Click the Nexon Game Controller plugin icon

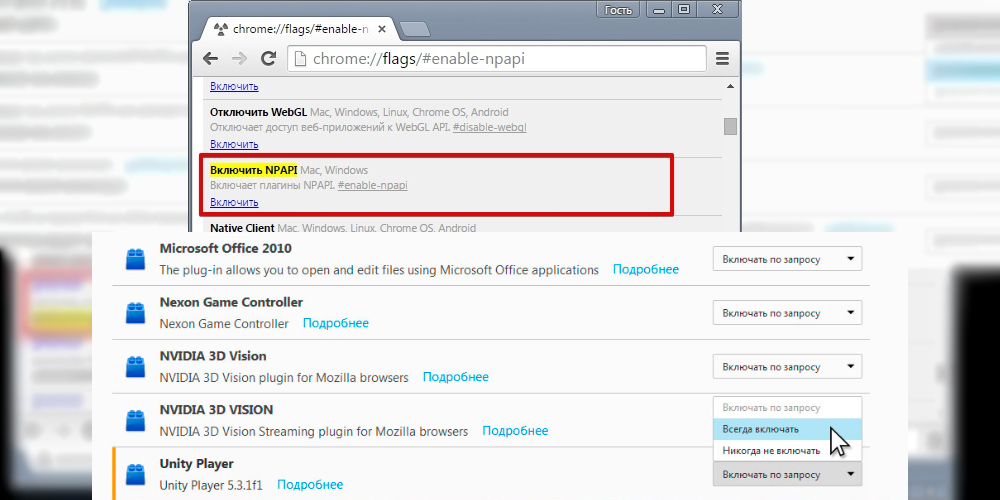pyautogui.click(x=135, y=314)
